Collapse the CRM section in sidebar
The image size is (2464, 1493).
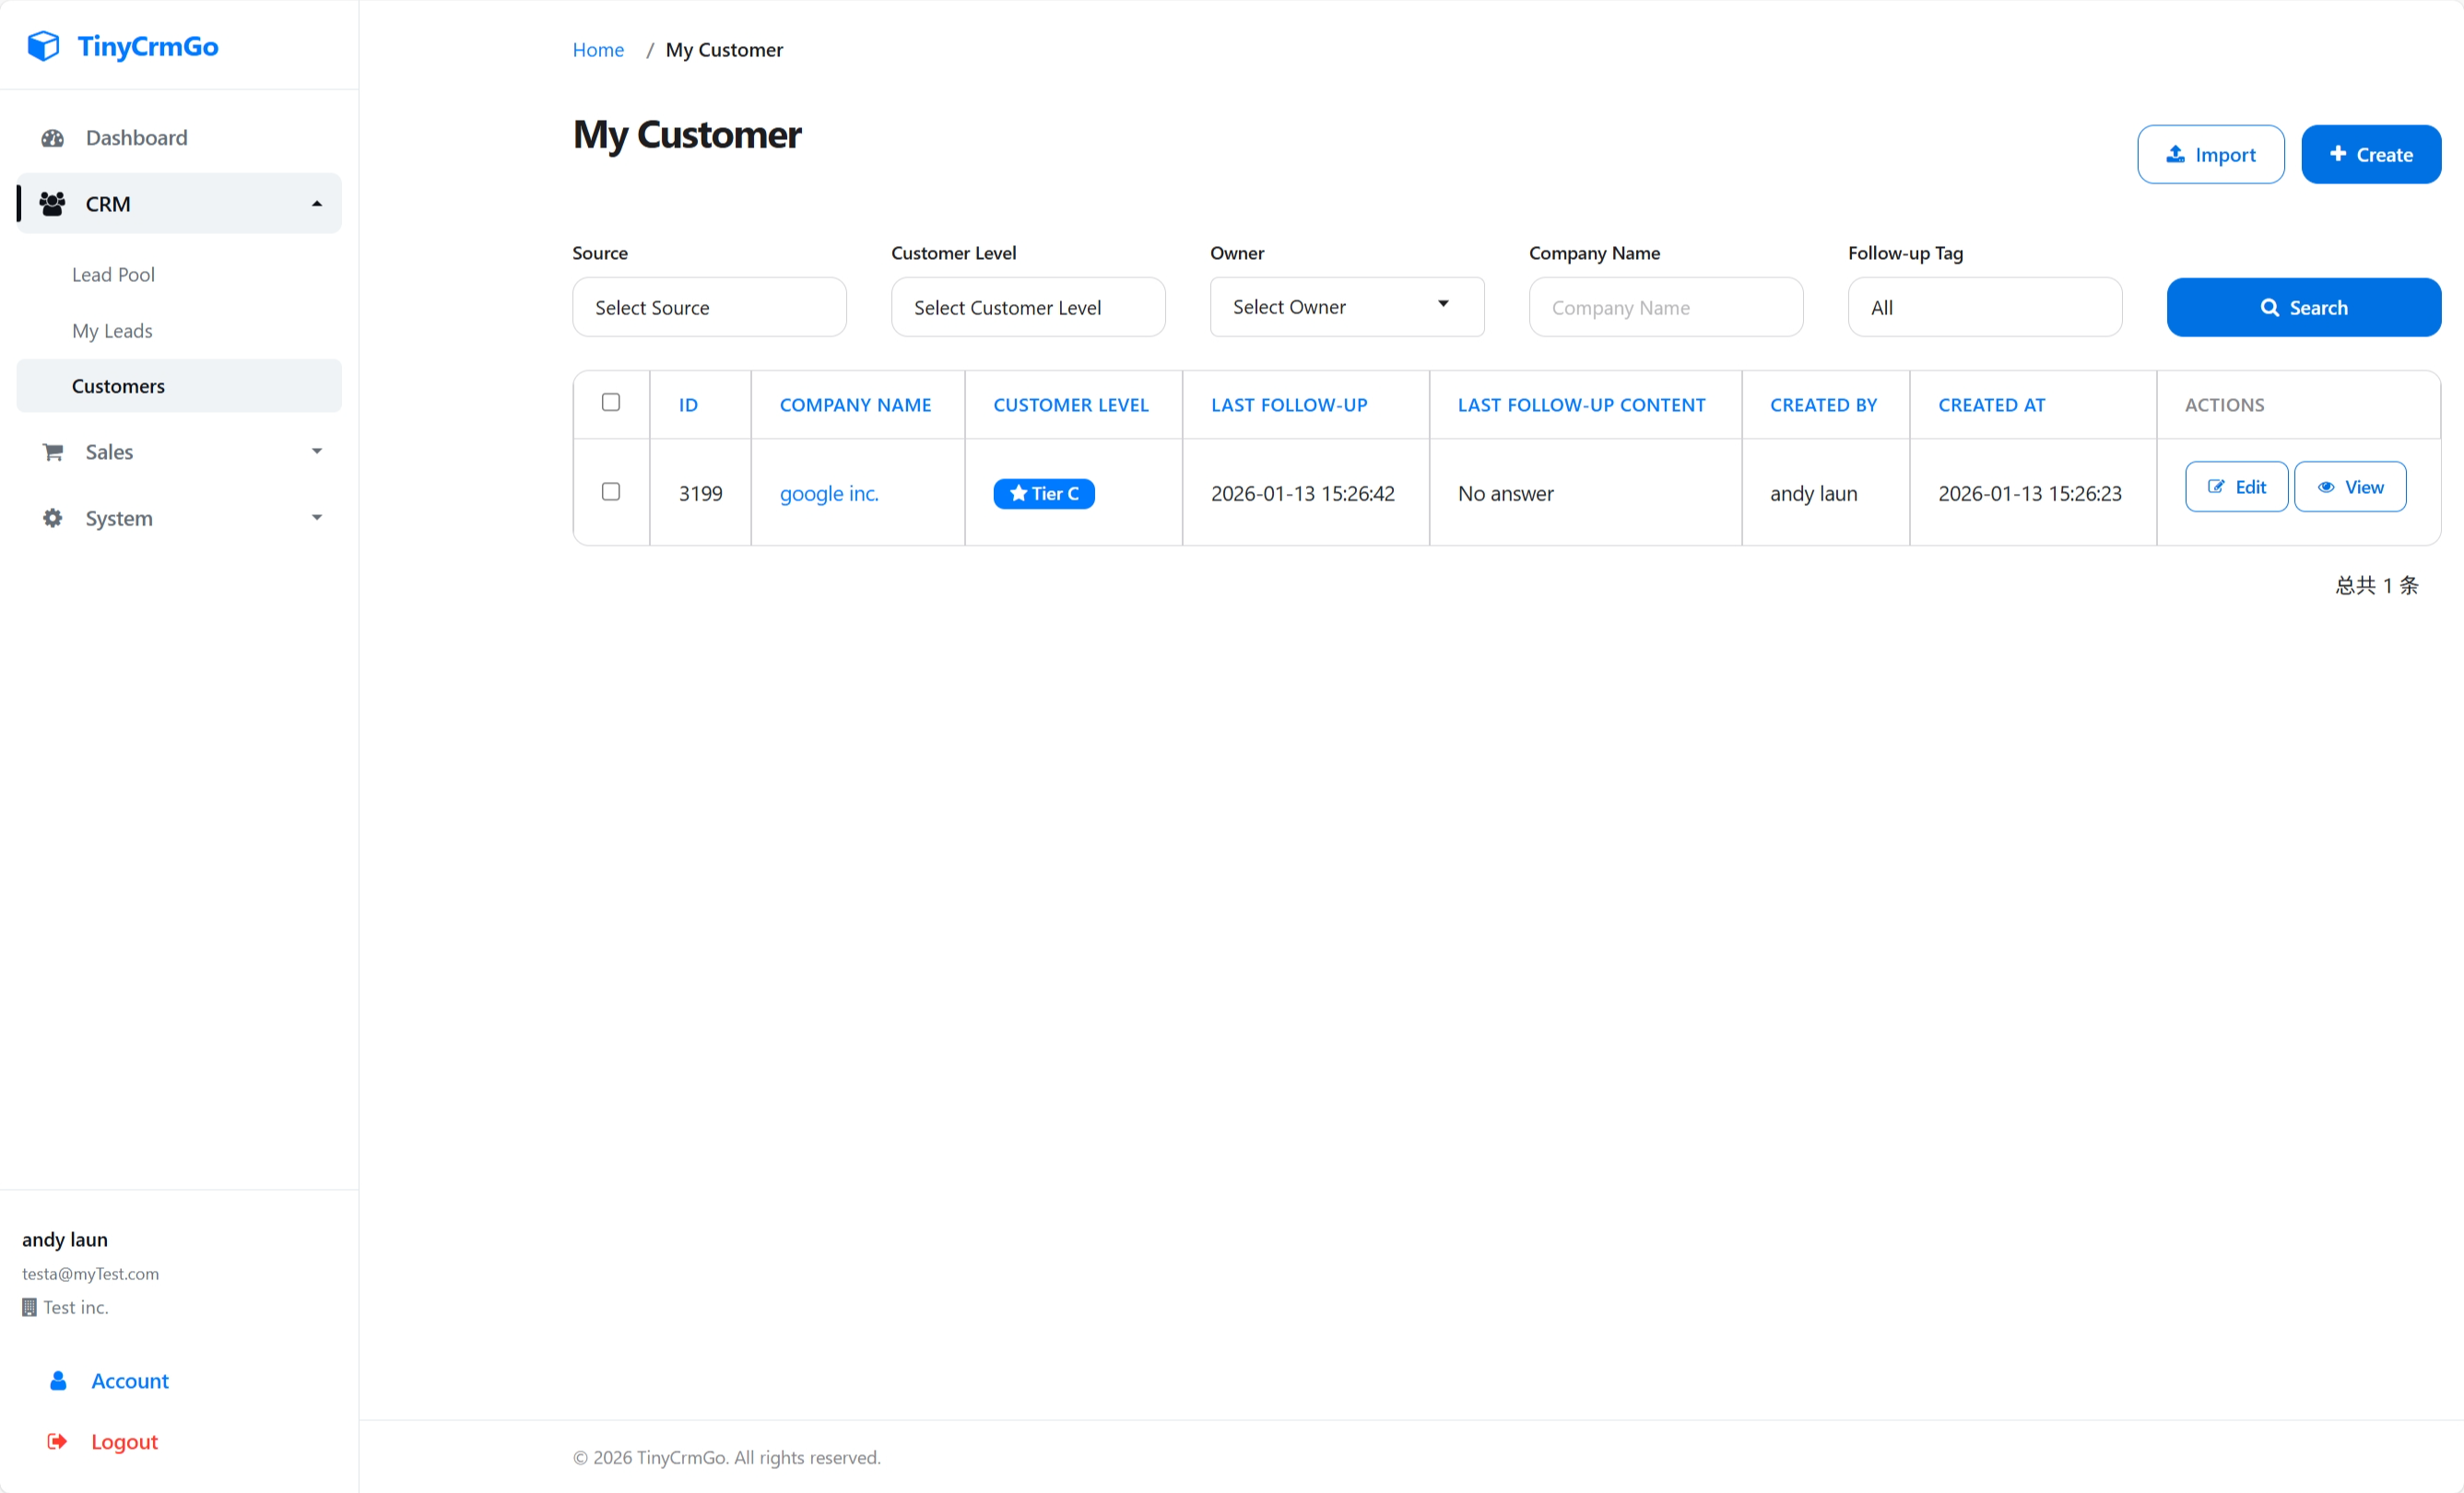coord(317,203)
